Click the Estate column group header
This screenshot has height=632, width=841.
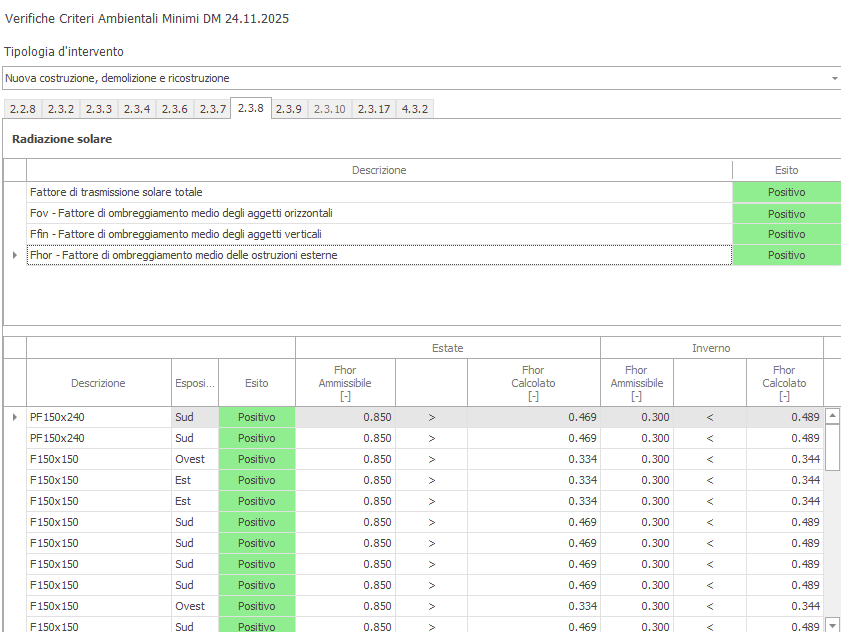pos(447,348)
